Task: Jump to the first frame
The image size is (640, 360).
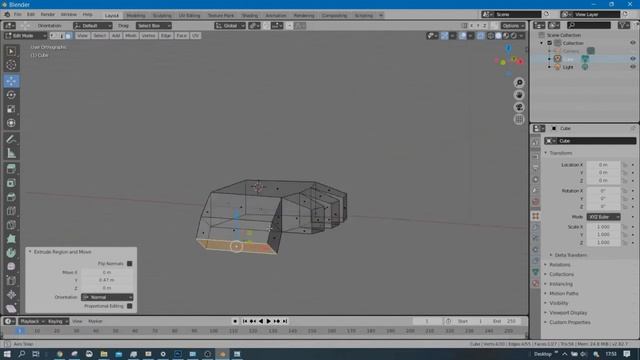Action: [245, 321]
